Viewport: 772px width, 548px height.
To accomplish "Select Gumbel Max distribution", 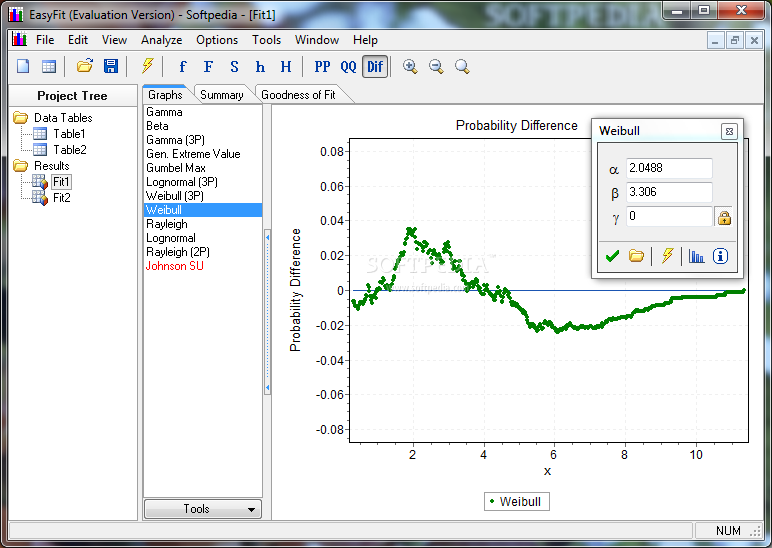I will coord(203,168).
